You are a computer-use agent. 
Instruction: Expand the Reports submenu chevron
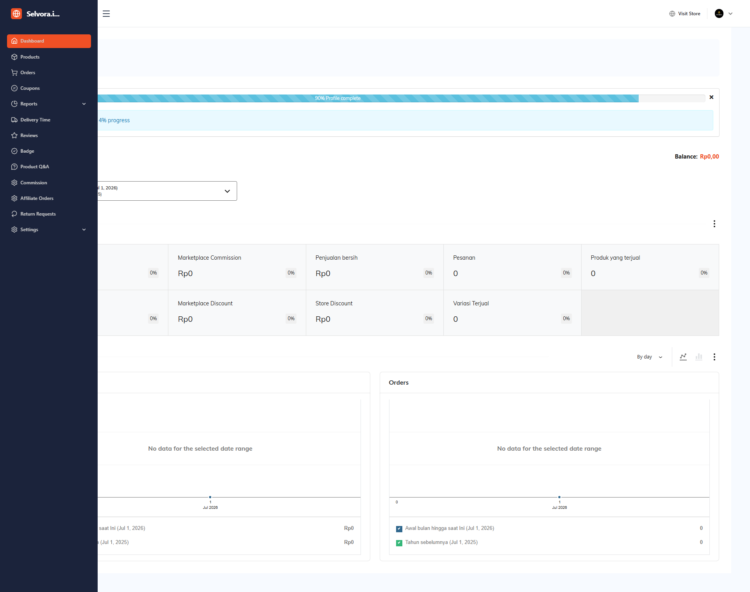click(84, 104)
